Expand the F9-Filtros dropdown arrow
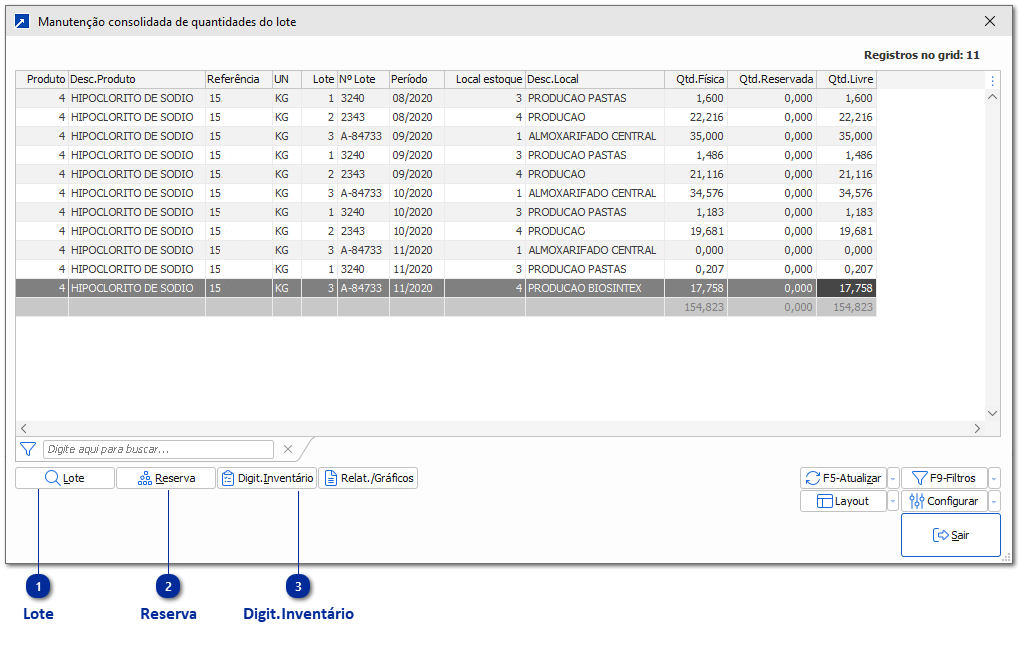 tap(994, 478)
